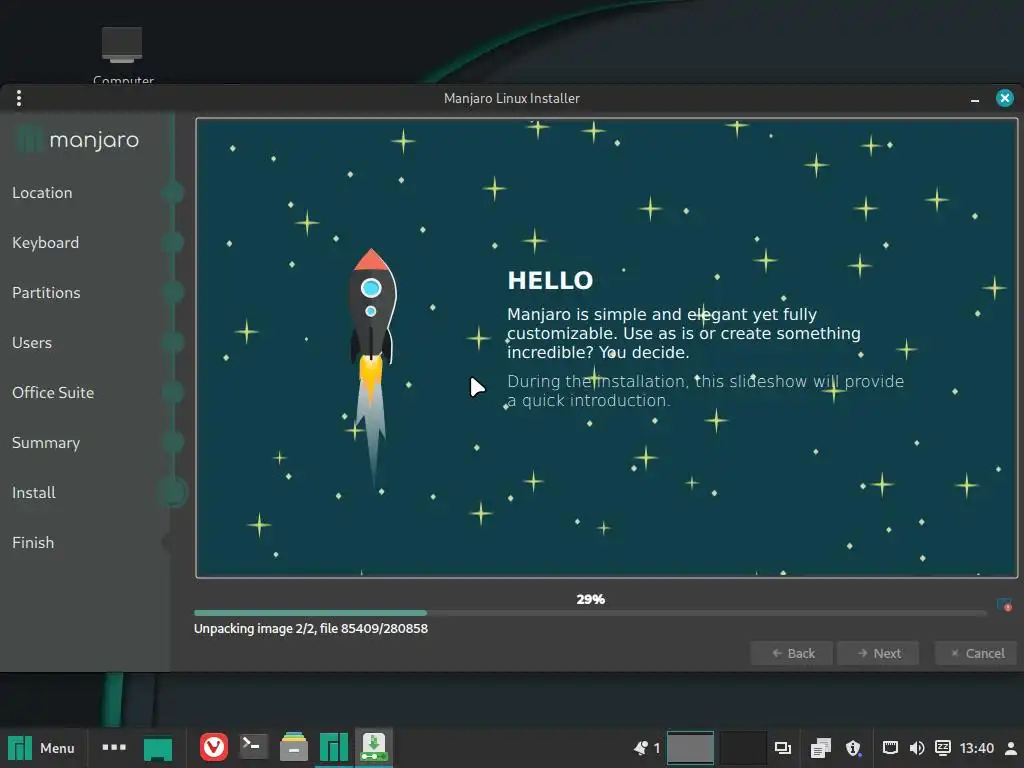
Task: Close the Manjaro Linux Installer window
Action: click(x=1004, y=98)
